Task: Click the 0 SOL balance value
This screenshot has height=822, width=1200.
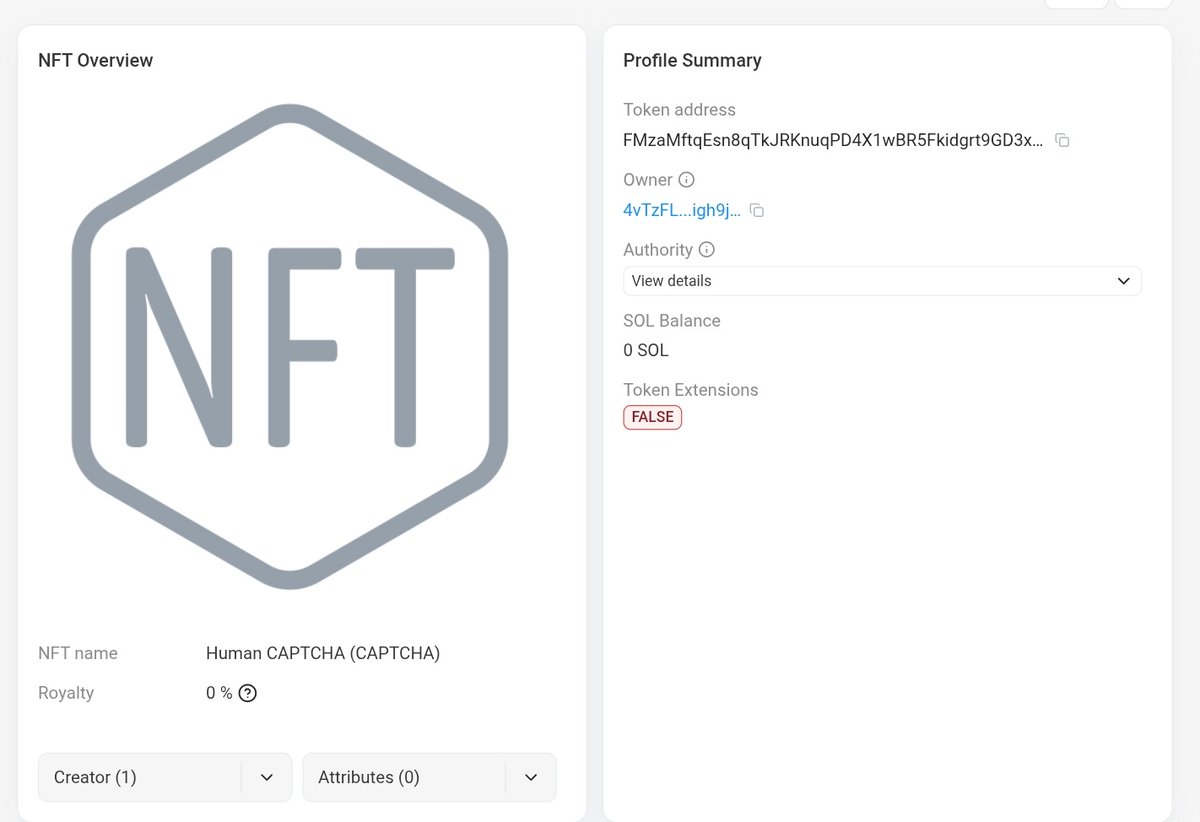Action: [646, 350]
